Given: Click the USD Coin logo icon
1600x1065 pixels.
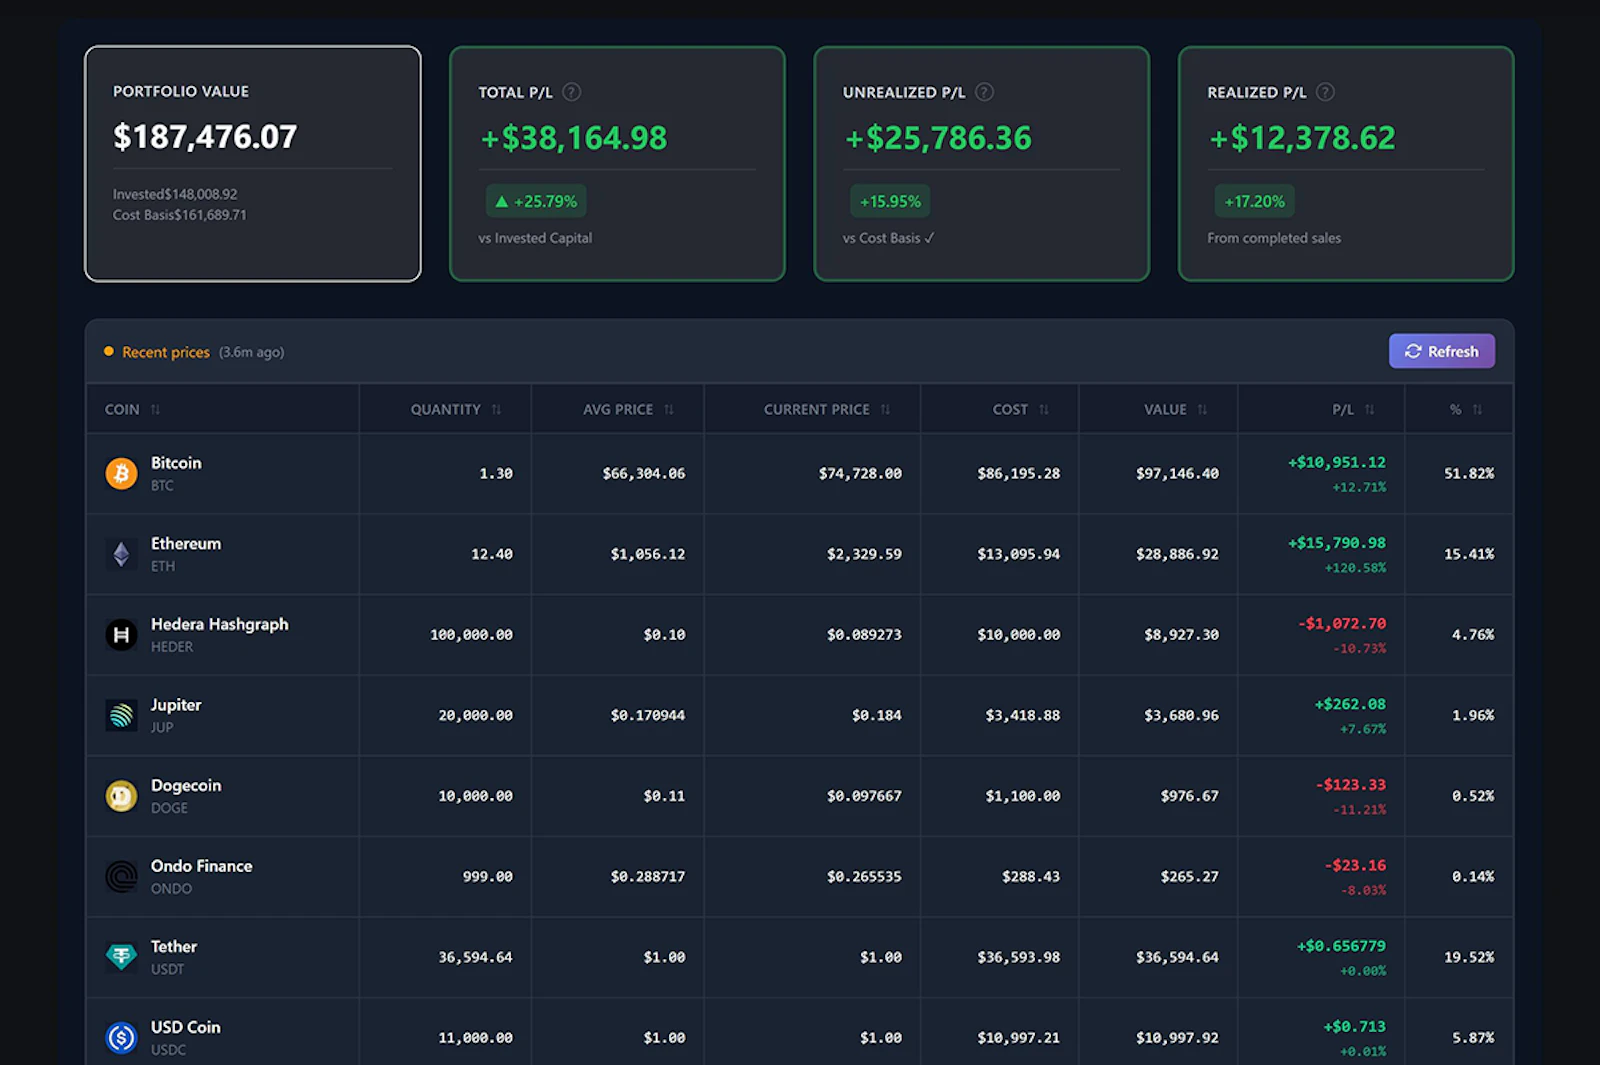Looking at the screenshot, I should pos(121,1038).
